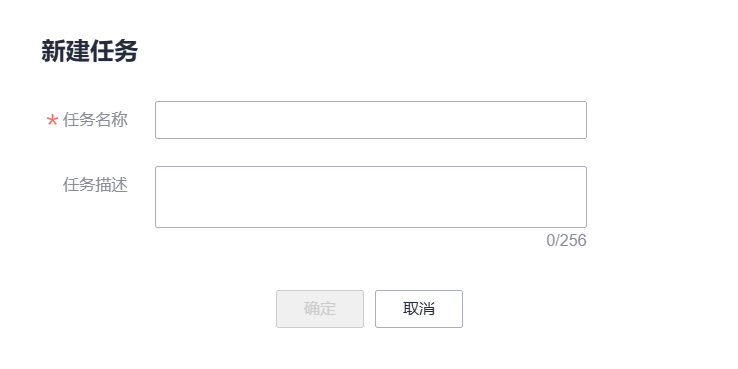Screen dimensions: 738x369
Task: Activate the required name field
Action: [x=371, y=120]
